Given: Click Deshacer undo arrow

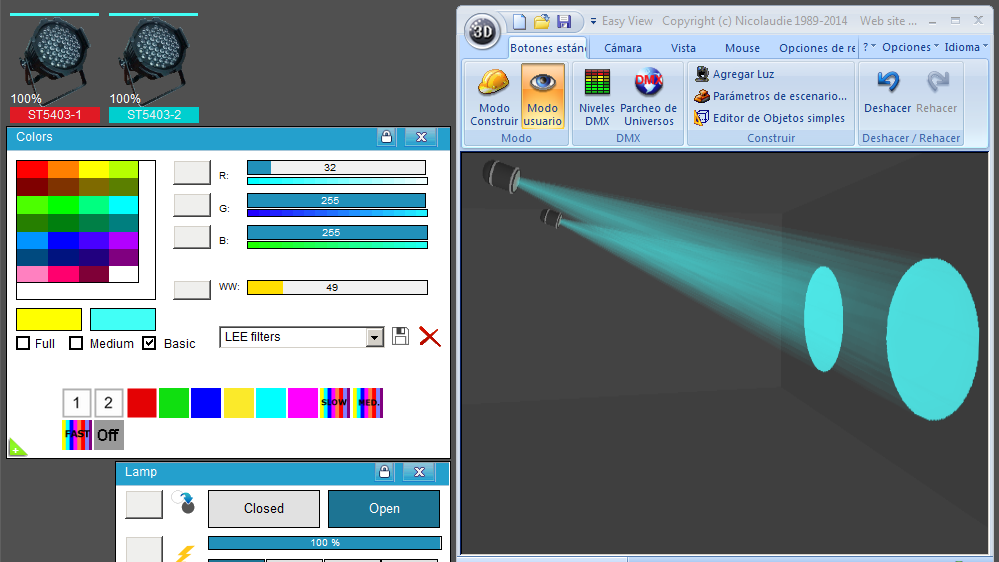Looking at the screenshot, I should pyautogui.click(x=888, y=92).
